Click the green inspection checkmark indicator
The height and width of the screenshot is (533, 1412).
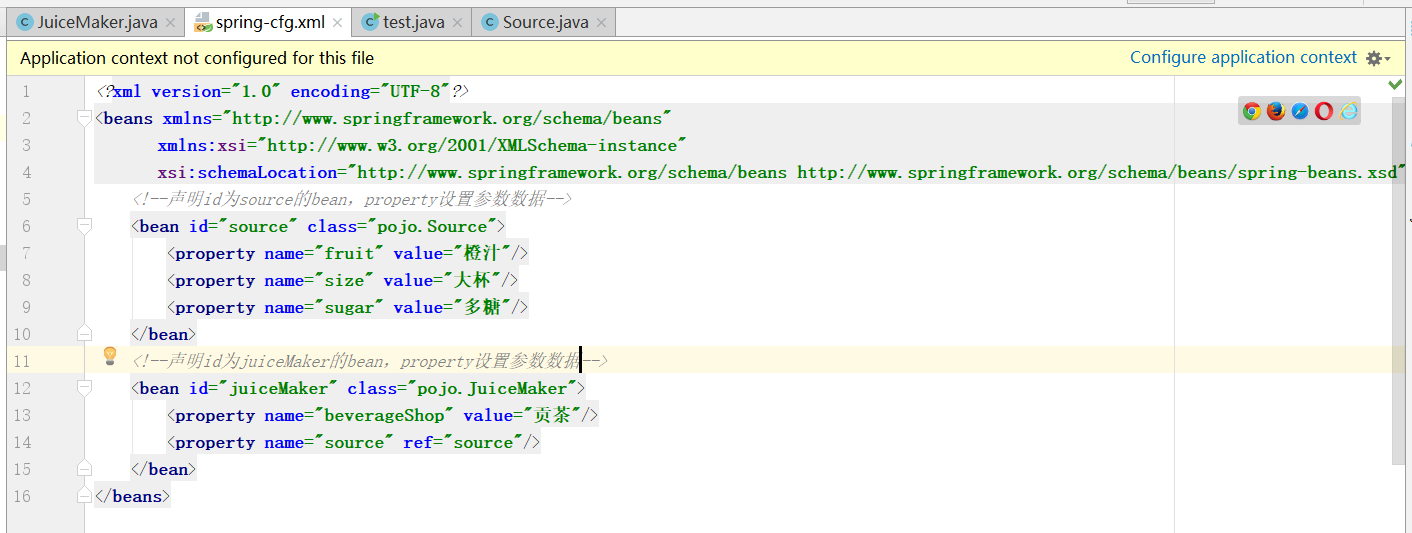pyautogui.click(x=1395, y=86)
